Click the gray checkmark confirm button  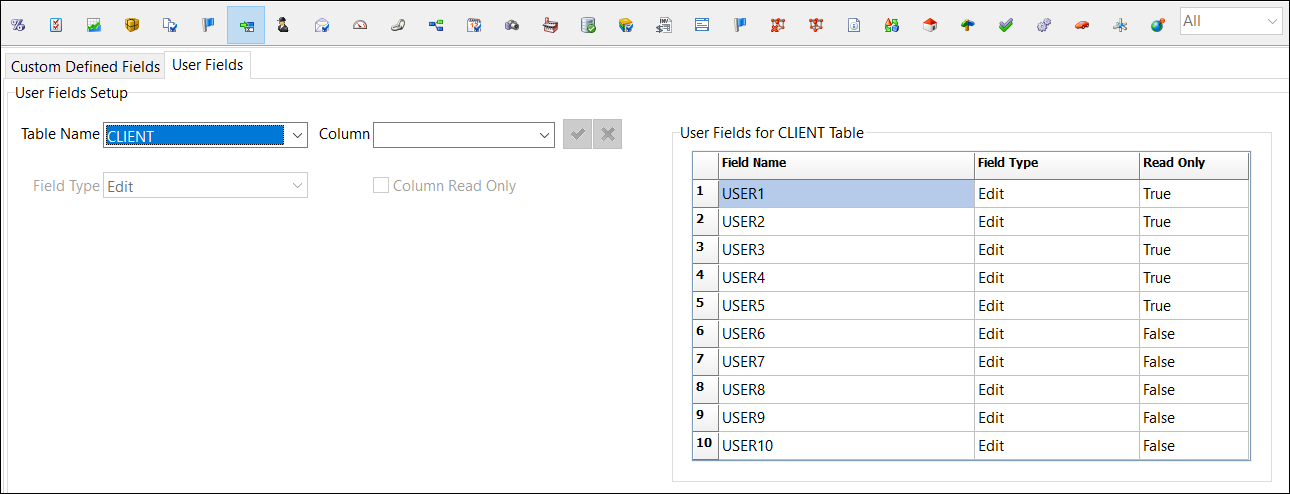[x=577, y=134]
